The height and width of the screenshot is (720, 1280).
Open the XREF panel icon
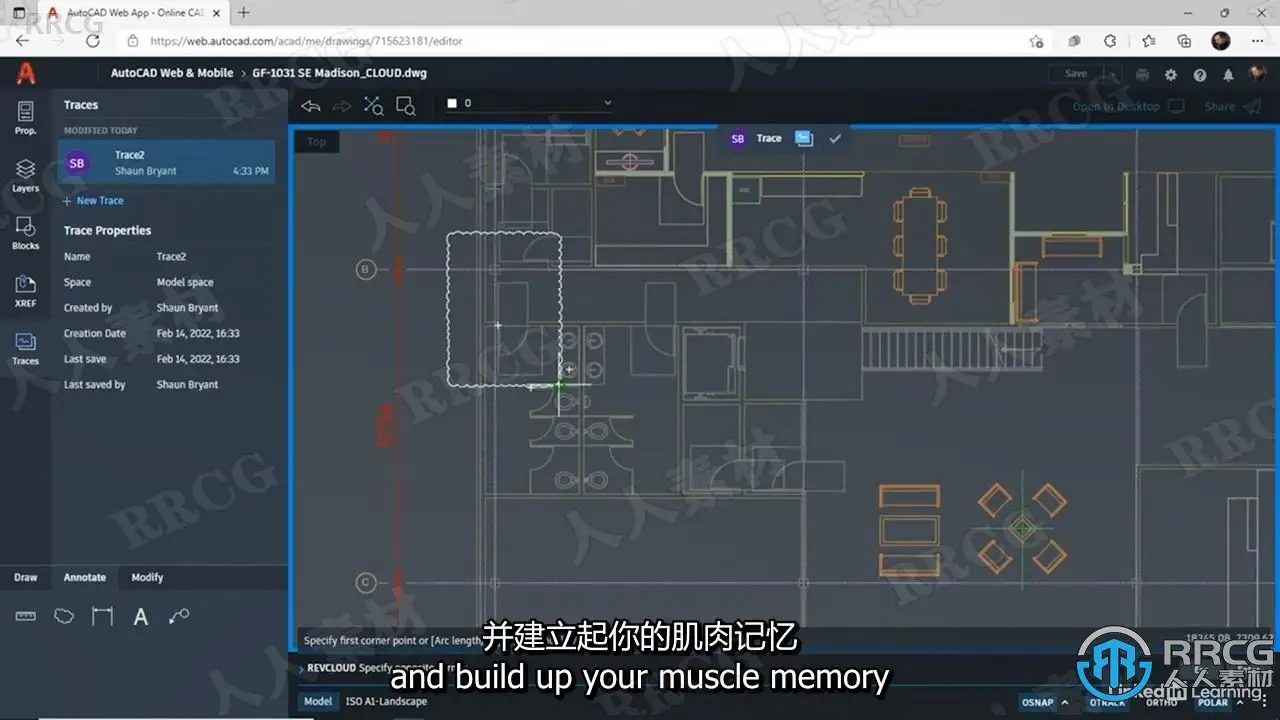click(x=25, y=291)
